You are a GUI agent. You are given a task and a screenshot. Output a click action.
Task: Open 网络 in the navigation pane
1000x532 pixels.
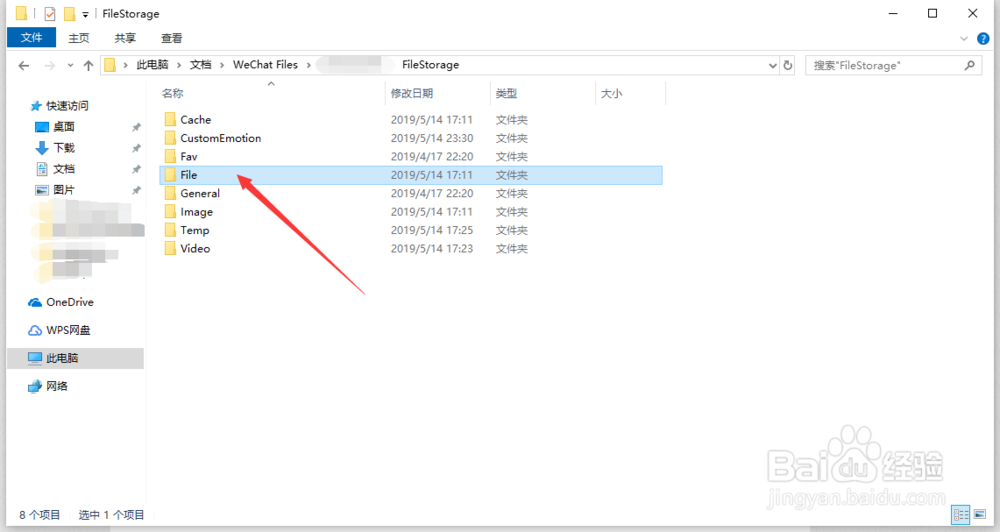point(48,386)
